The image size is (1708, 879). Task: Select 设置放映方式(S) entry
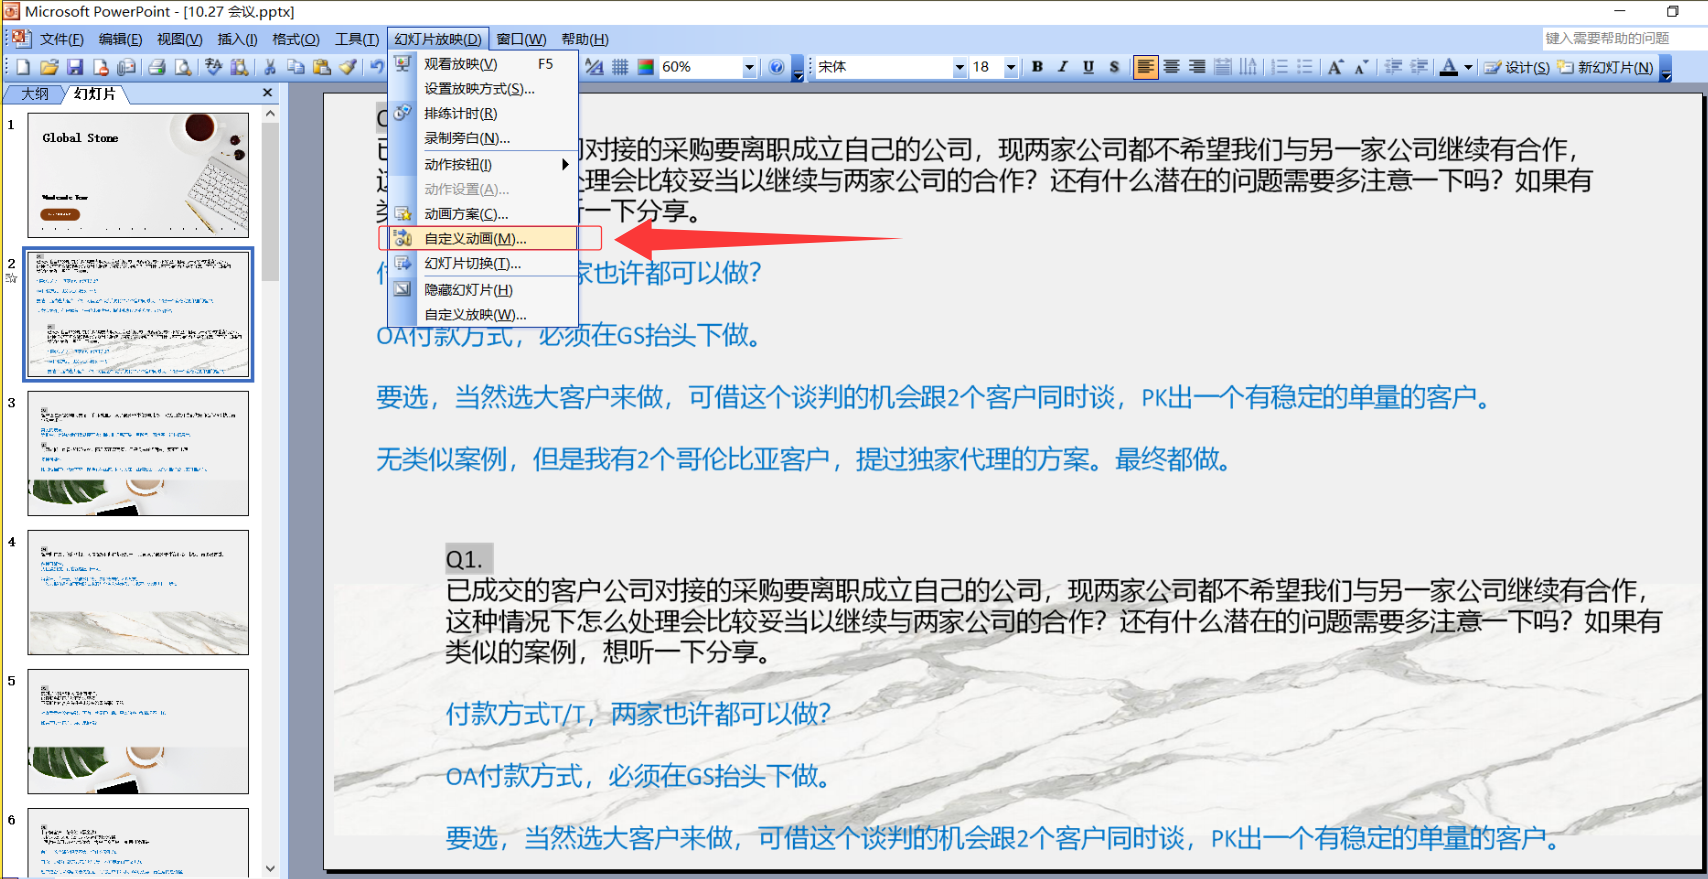(x=483, y=88)
